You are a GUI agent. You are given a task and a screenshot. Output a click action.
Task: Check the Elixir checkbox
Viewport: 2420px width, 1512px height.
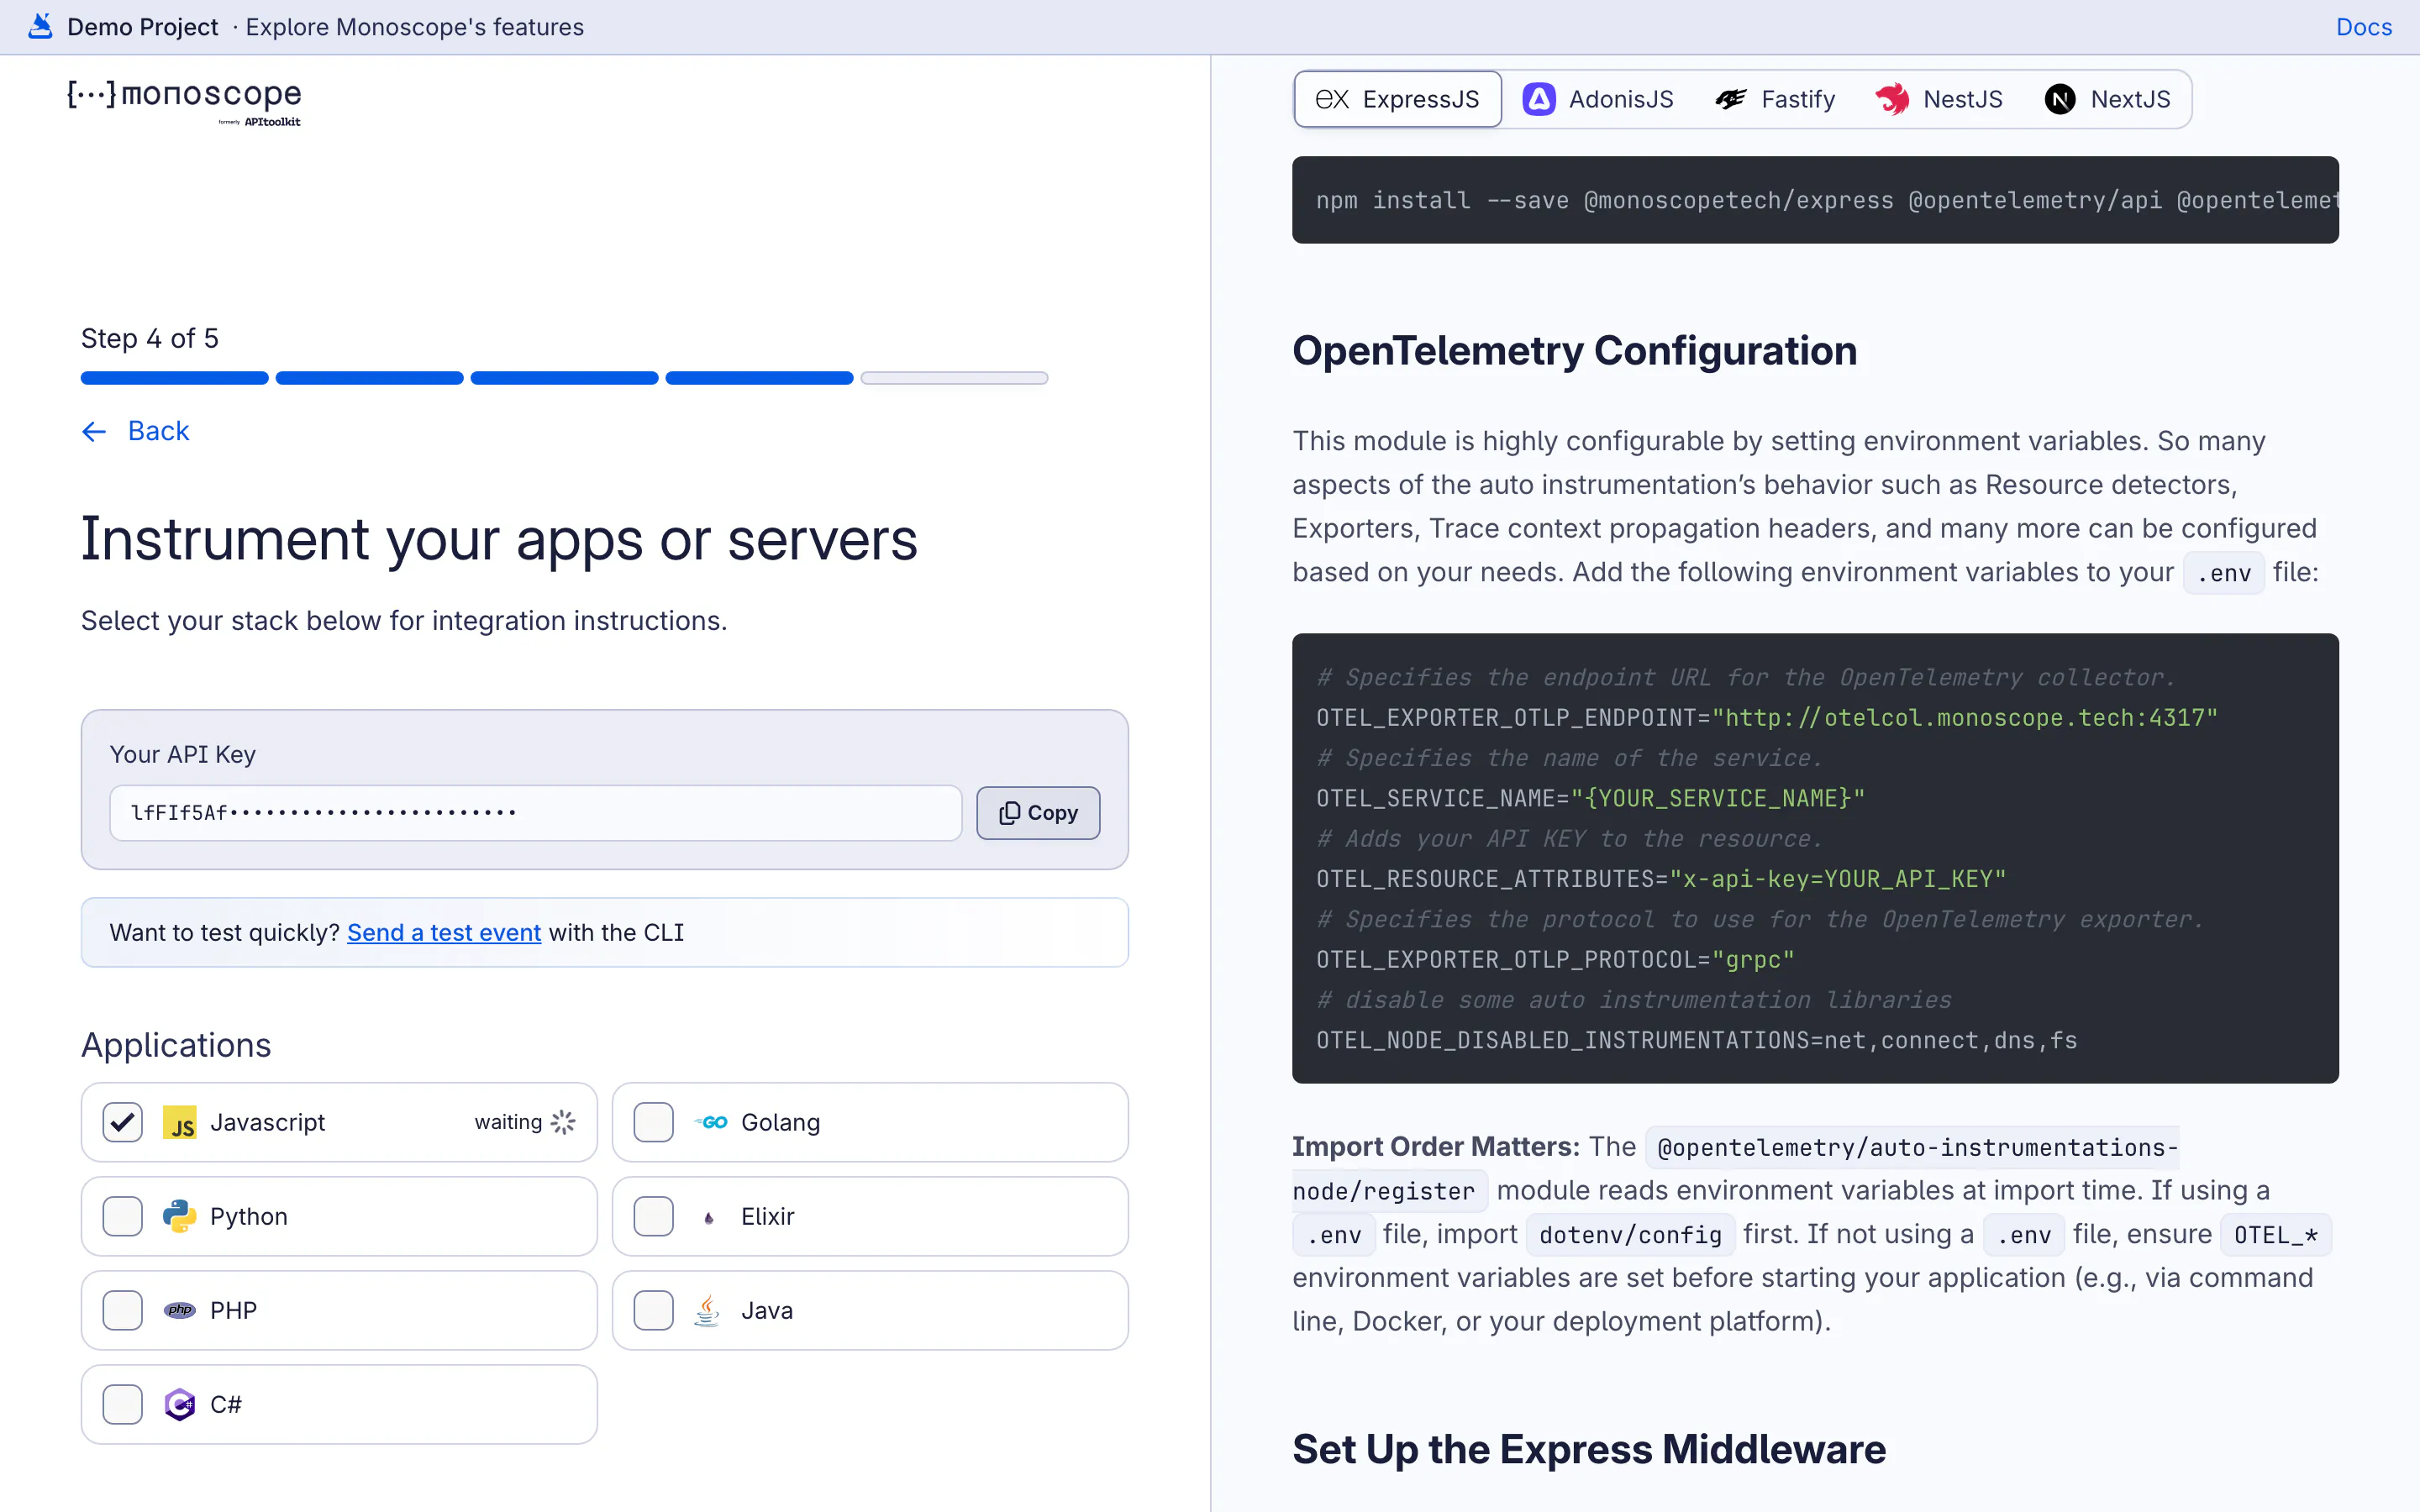(x=654, y=1216)
